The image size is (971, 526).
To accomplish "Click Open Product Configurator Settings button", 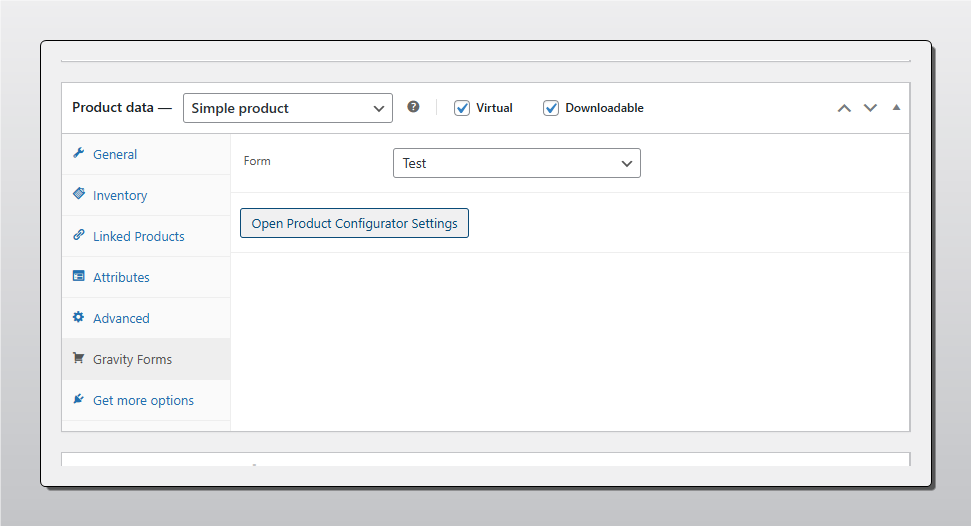I will (x=354, y=224).
